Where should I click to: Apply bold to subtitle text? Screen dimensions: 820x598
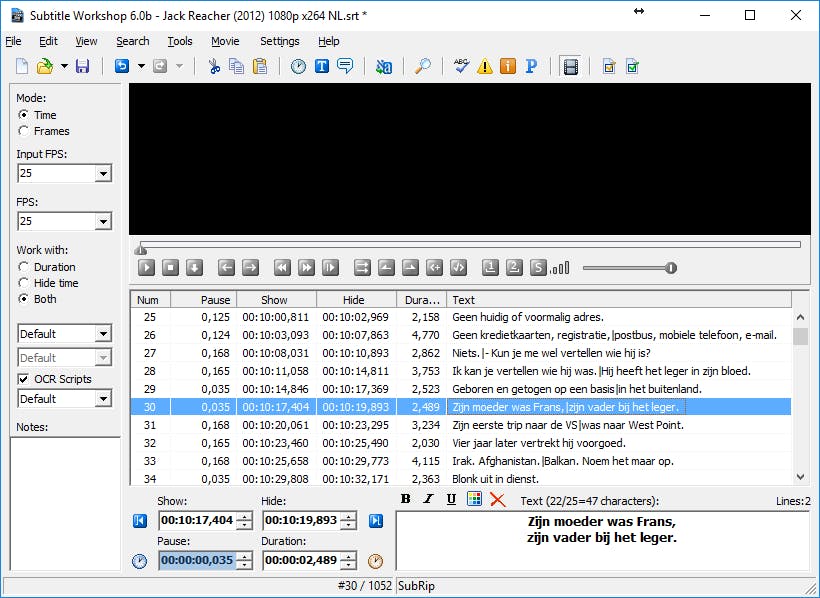[406, 499]
